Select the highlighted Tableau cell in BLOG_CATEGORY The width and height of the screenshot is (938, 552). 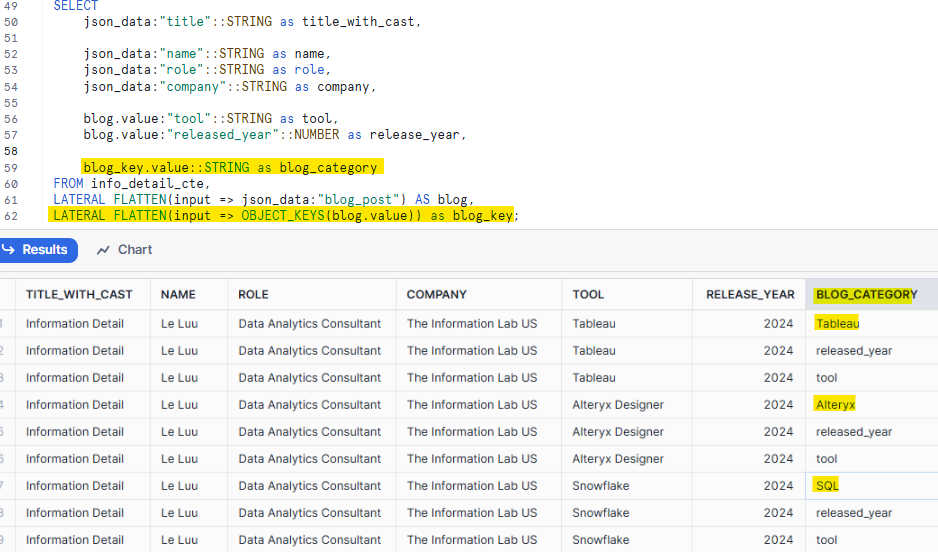(x=837, y=323)
